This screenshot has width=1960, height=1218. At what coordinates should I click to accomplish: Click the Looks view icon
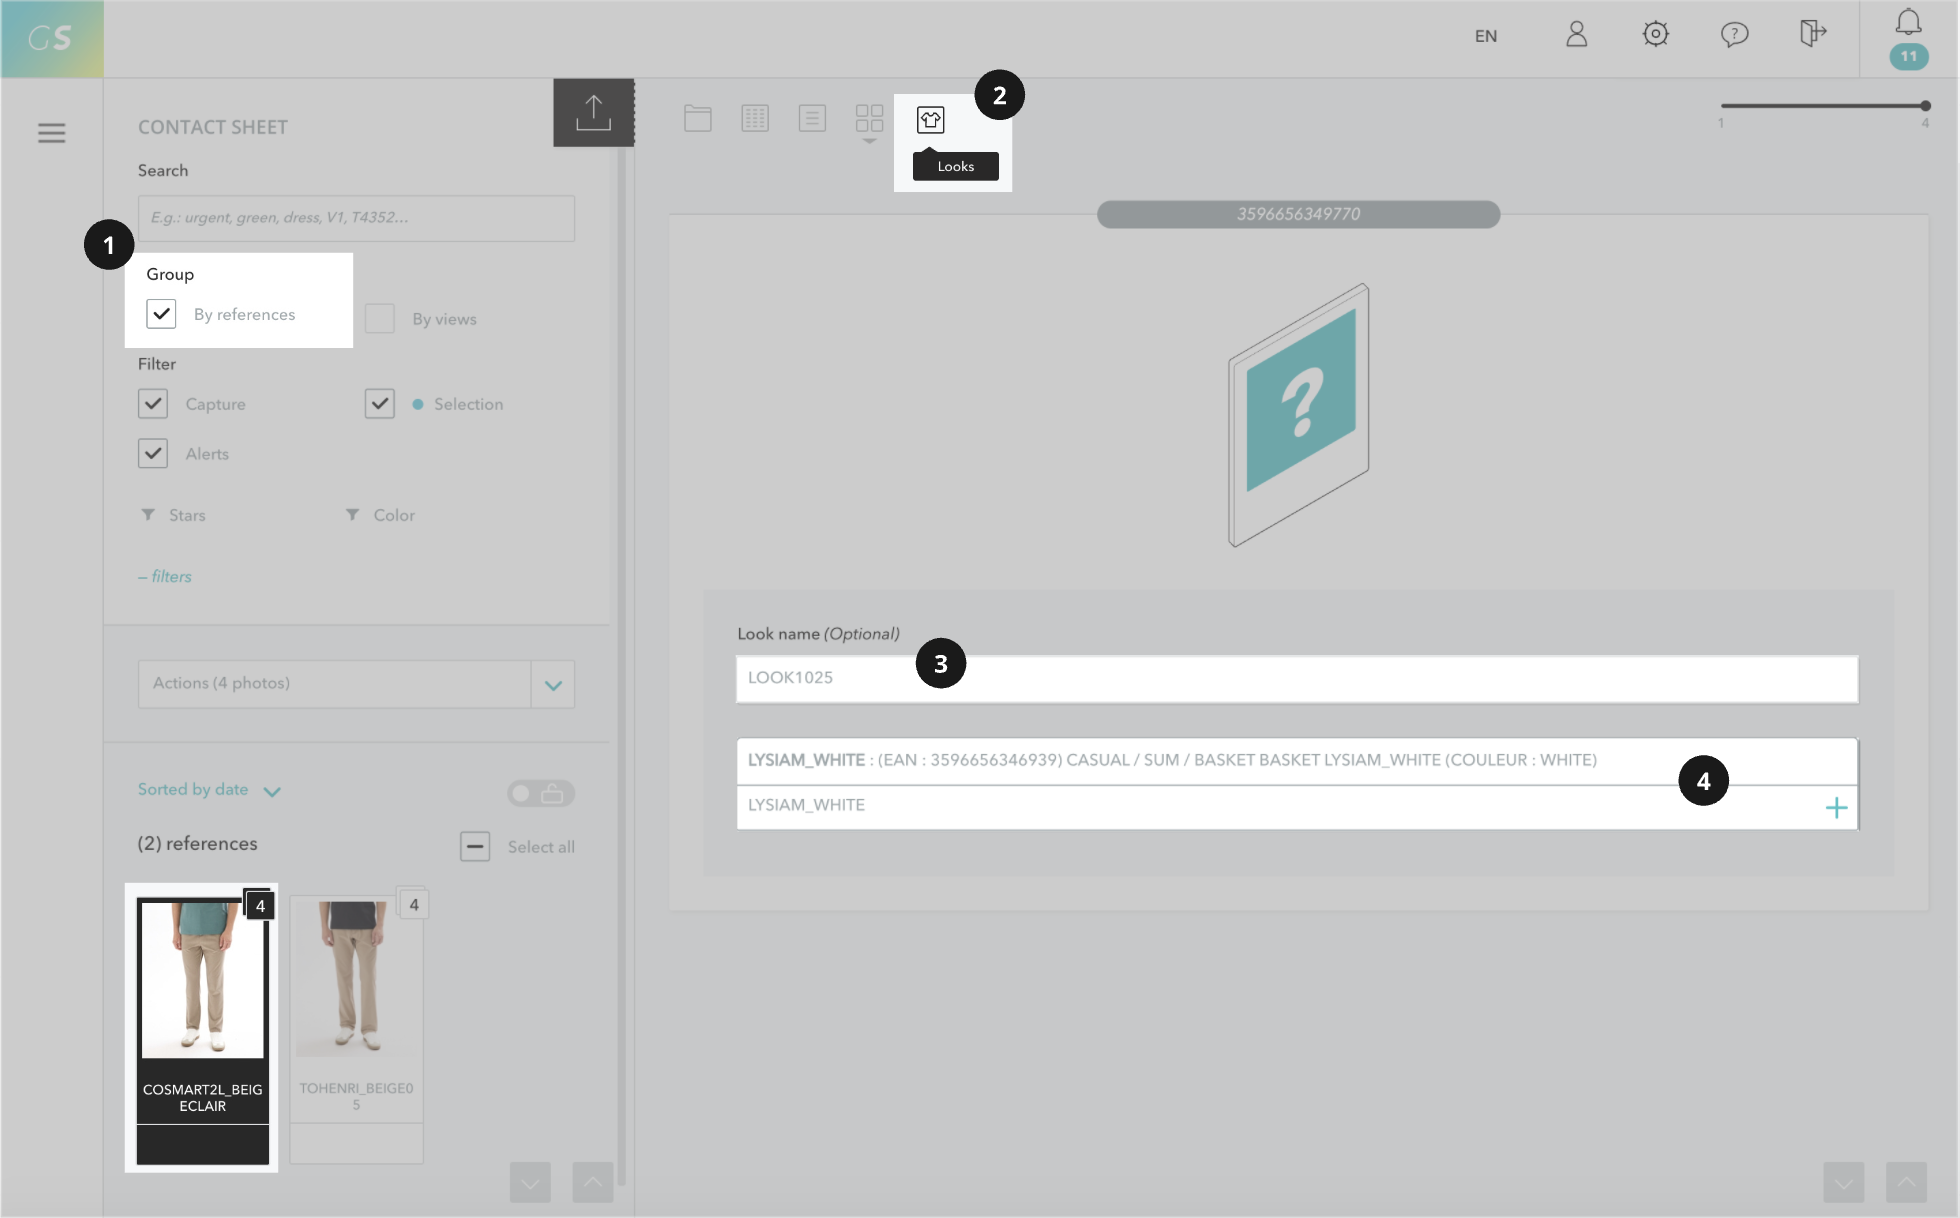coord(930,120)
